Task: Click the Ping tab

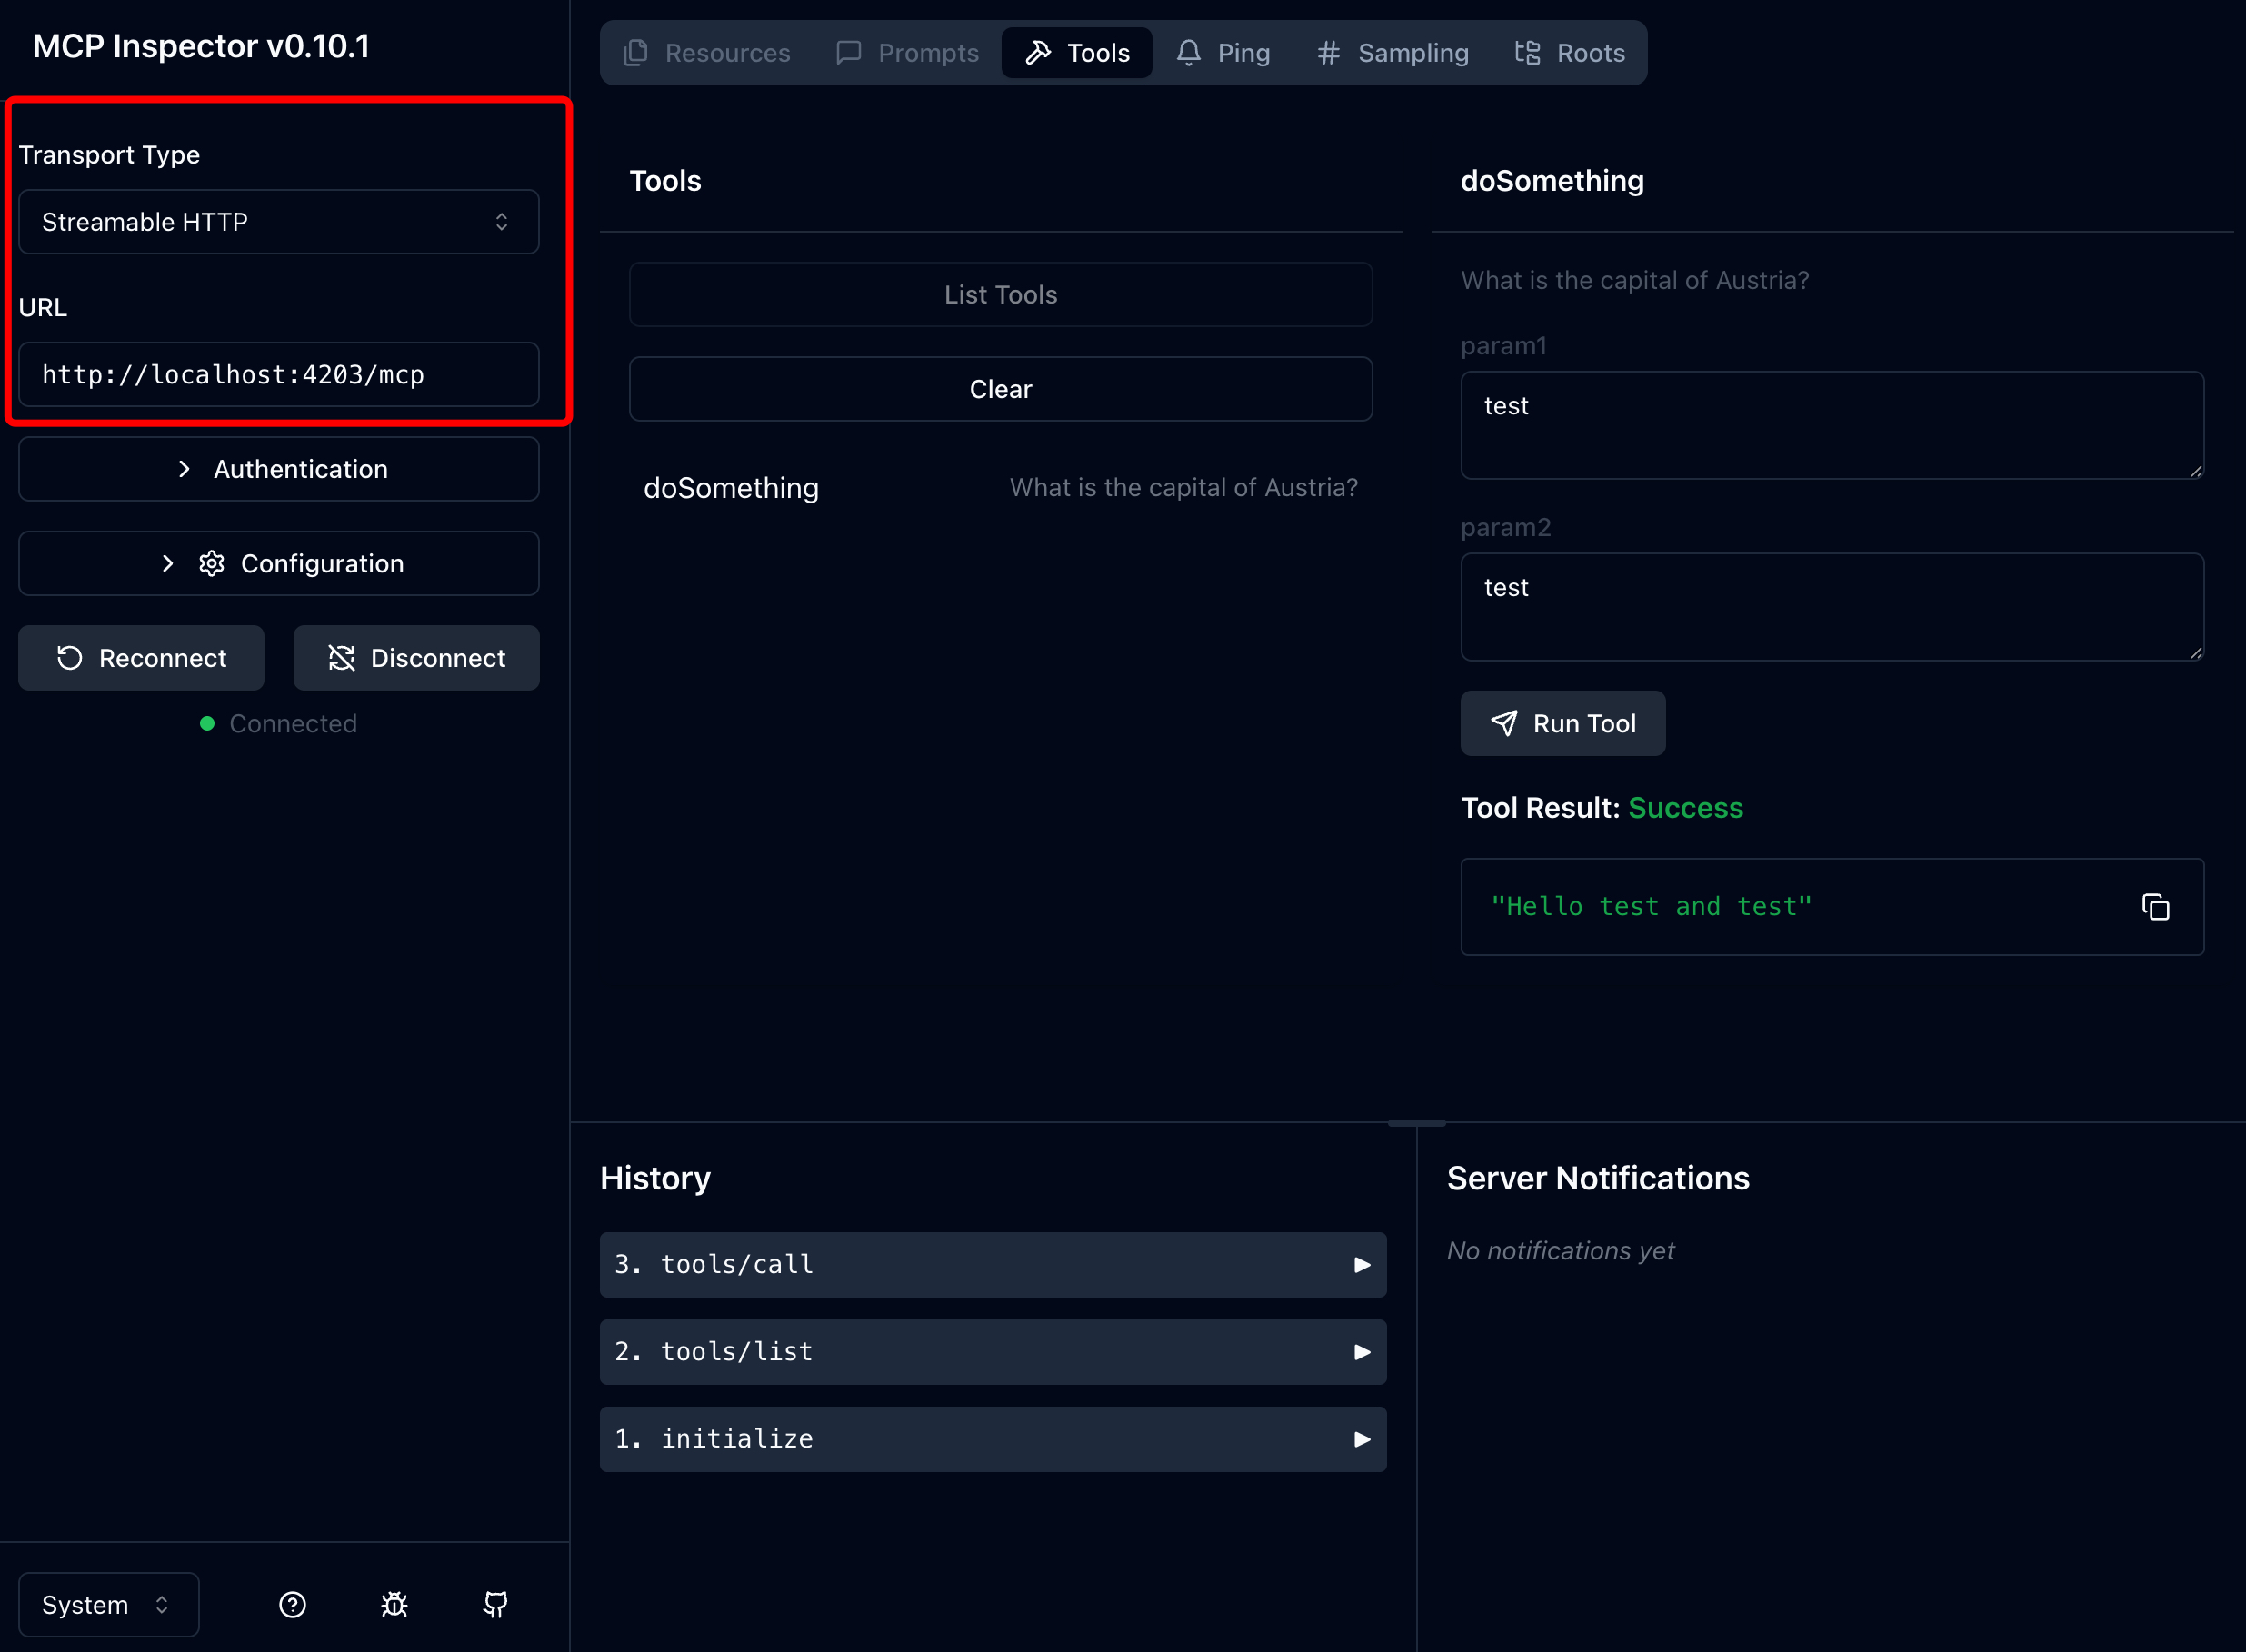Action: click(x=1223, y=53)
